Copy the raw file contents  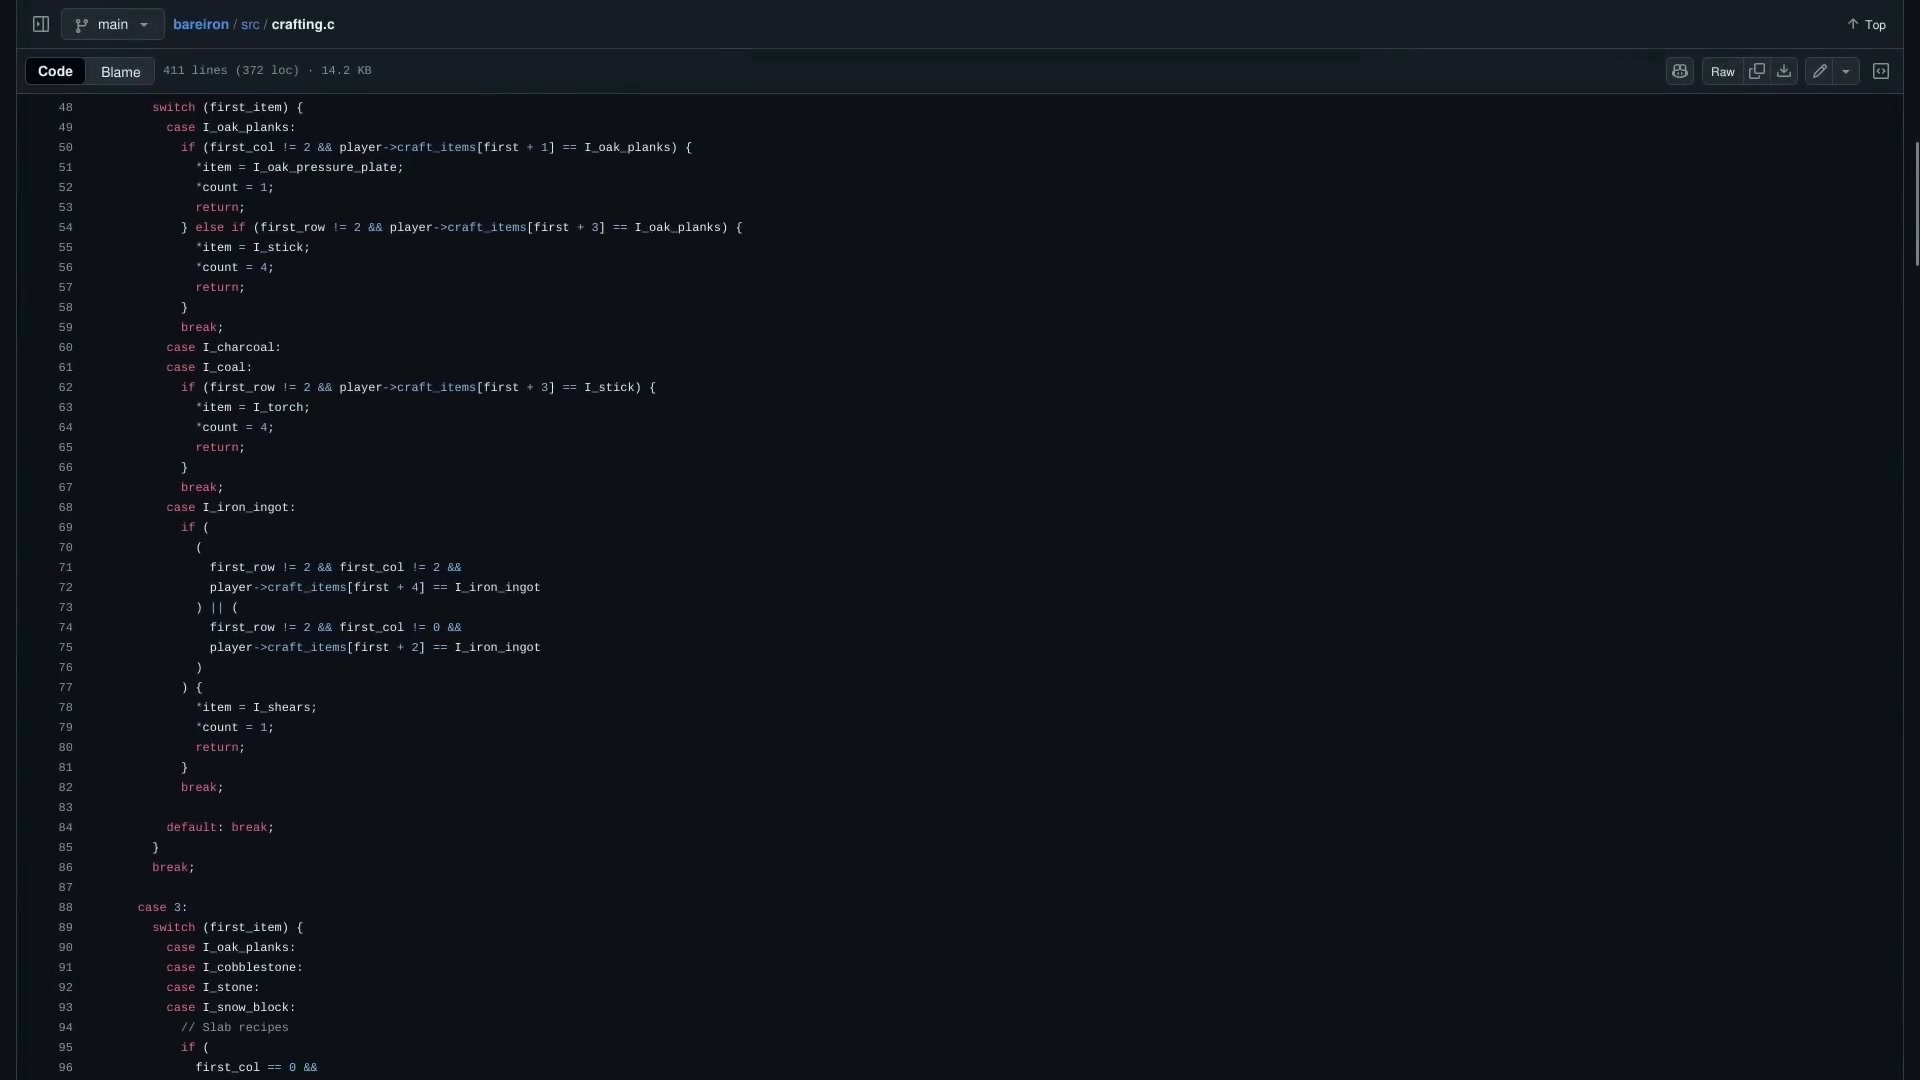coord(1756,71)
